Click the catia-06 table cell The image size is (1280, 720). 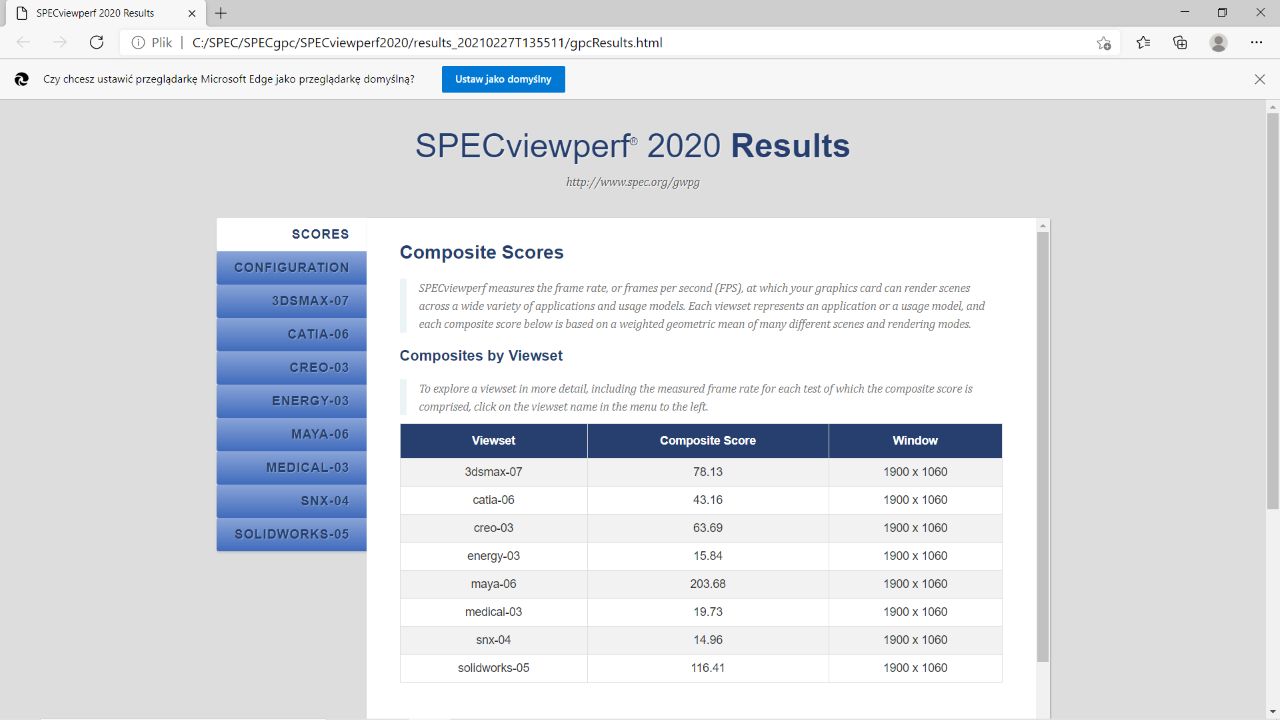[494, 500]
